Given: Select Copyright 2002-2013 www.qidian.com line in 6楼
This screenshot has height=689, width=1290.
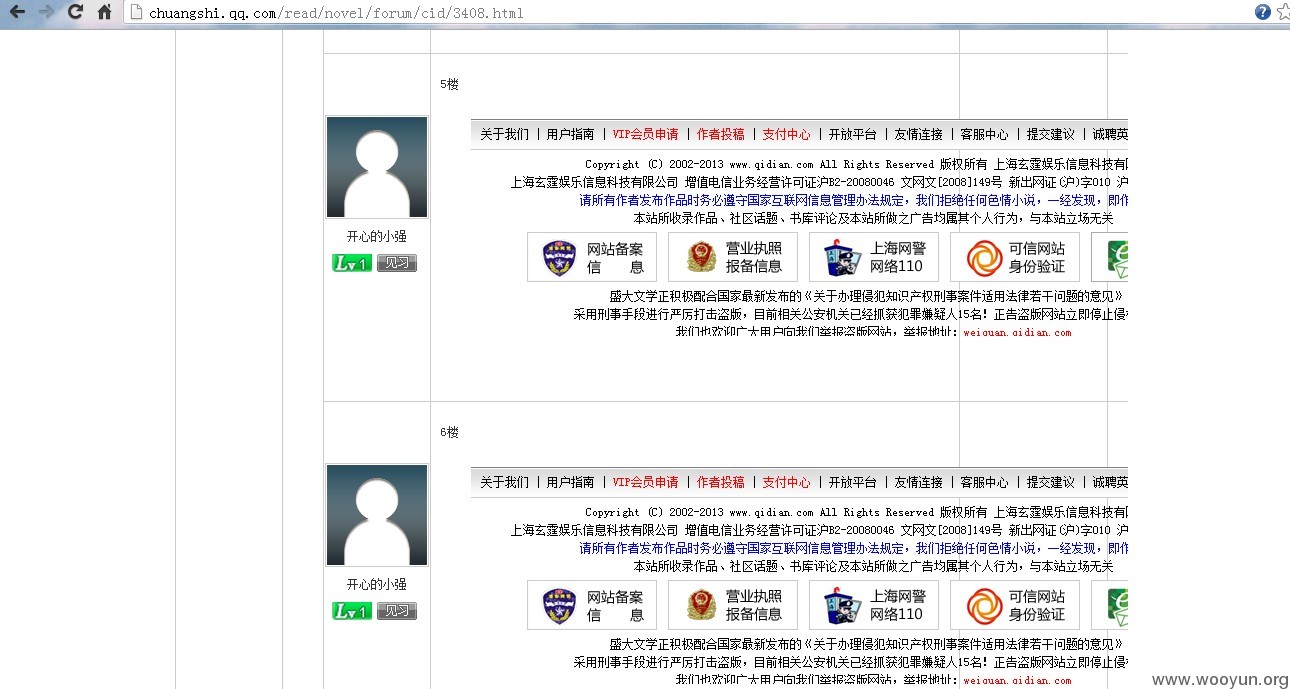Looking at the screenshot, I should pos(856,512).
